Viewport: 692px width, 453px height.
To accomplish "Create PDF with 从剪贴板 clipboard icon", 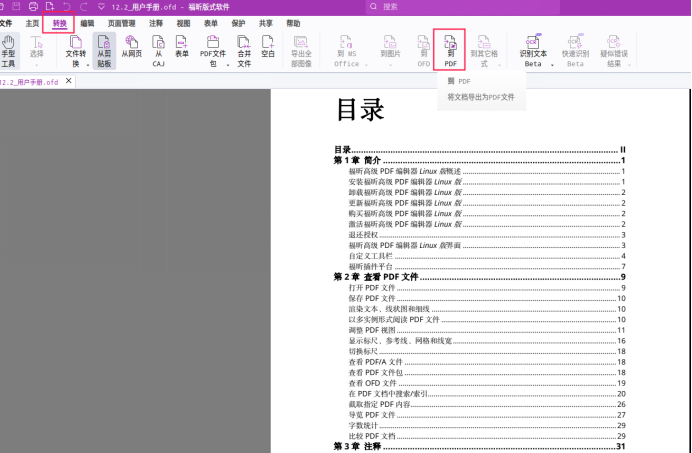I will click(x=104, y=51).
